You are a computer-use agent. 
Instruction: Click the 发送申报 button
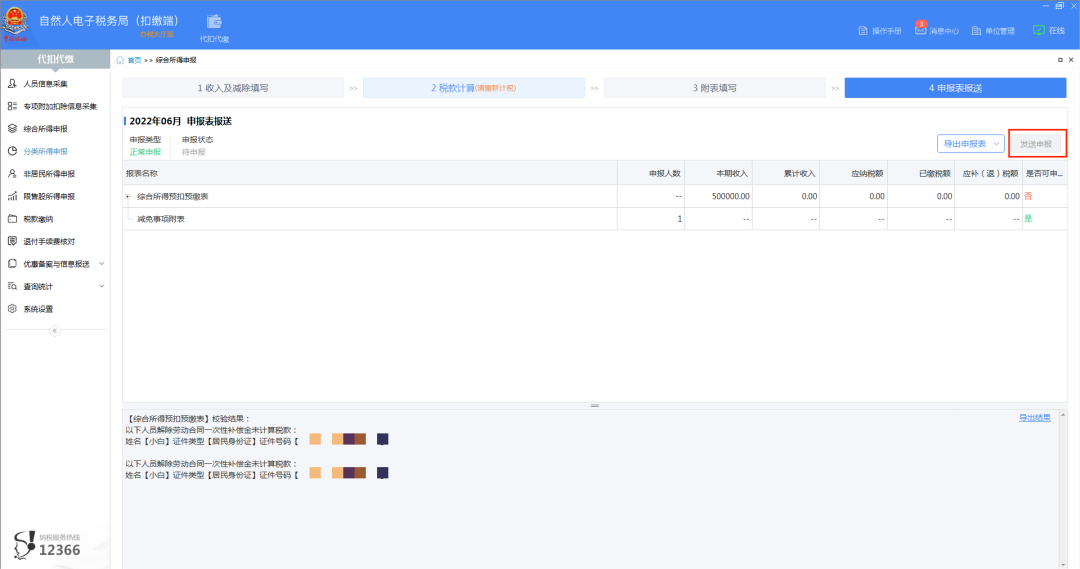(x=1035, y=144)
